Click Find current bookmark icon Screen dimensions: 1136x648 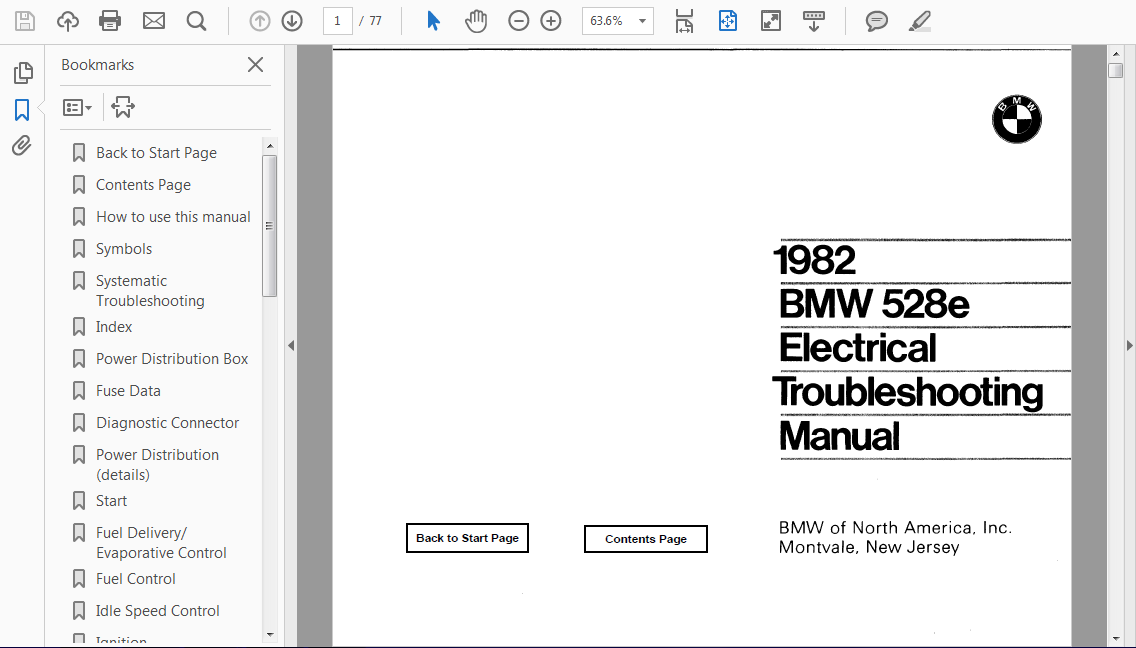pyautogui.click(x=122, y=107)
